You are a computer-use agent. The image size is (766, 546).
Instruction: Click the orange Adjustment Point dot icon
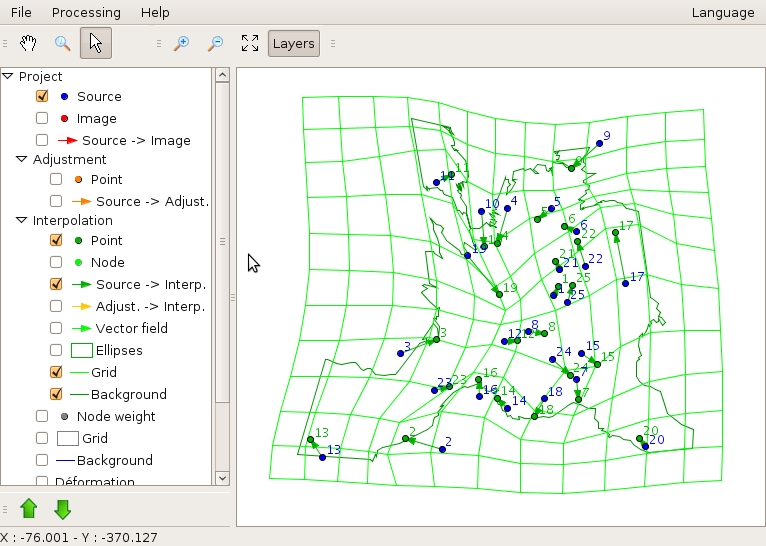78,179
